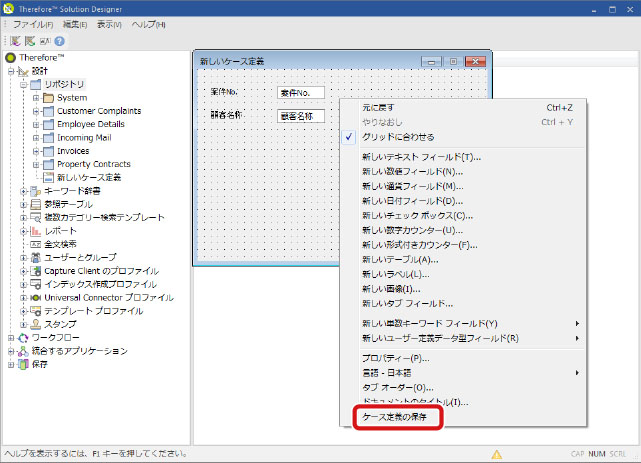Click the ユーザーとグループ icon
The height and width of the screenshot is (463, 641).
pos(35,257)
